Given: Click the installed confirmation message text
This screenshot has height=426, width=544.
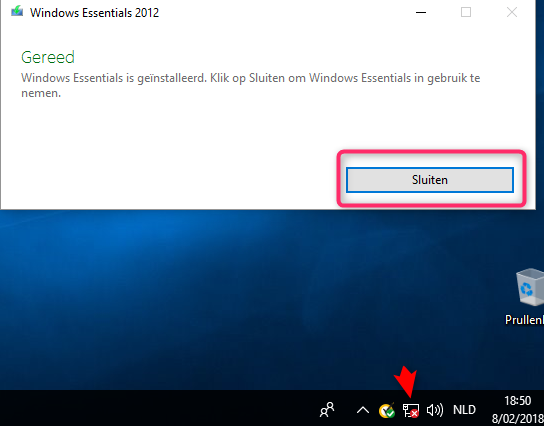Looking at the screenshot, I should (250, 85).
